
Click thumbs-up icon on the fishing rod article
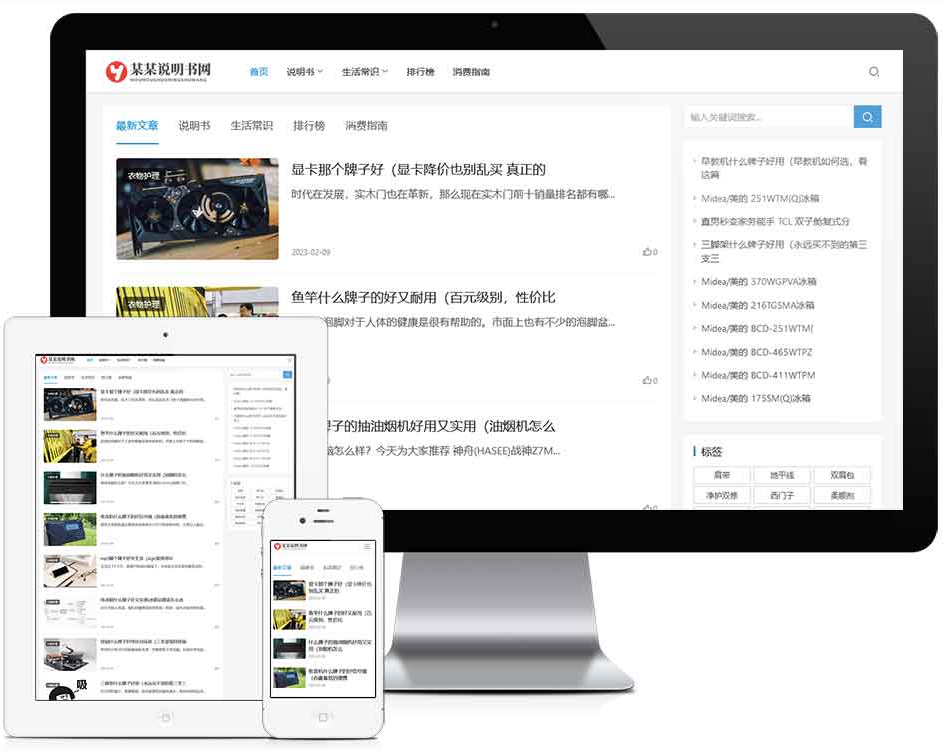pyautogui.click(x=649, y=380)
